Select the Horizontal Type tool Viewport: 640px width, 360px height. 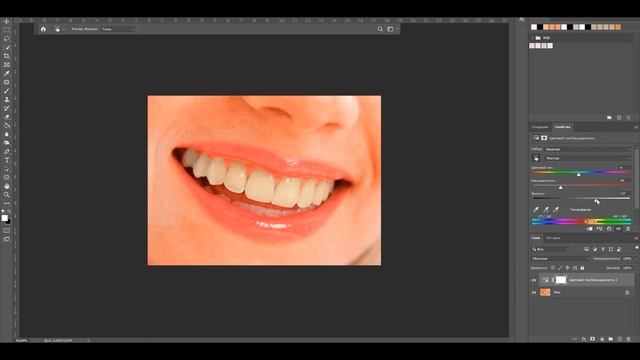click(7, 160)
